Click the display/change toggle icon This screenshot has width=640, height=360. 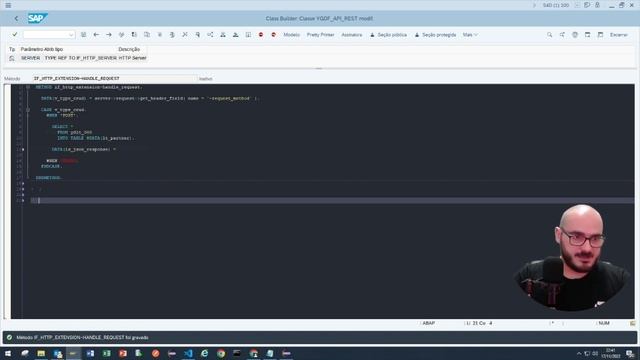(x=121, y=35)
